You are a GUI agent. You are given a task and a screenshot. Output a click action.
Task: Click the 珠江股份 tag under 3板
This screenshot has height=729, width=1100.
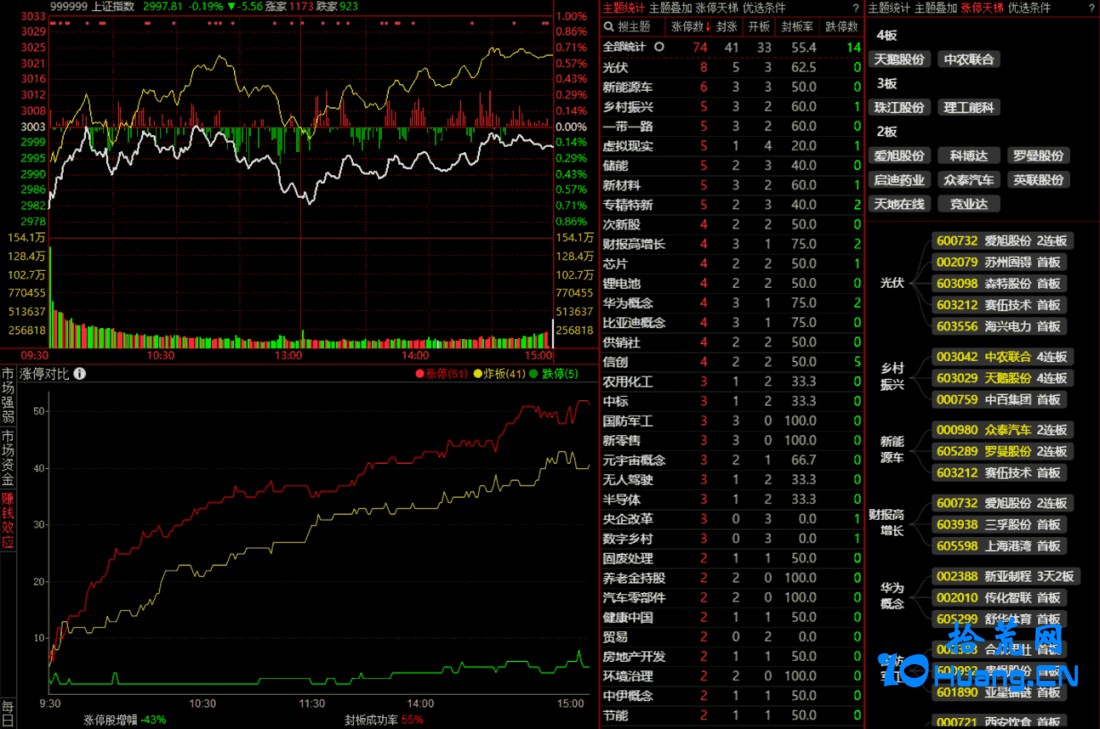pyautogui.click(x=899, y=107)
